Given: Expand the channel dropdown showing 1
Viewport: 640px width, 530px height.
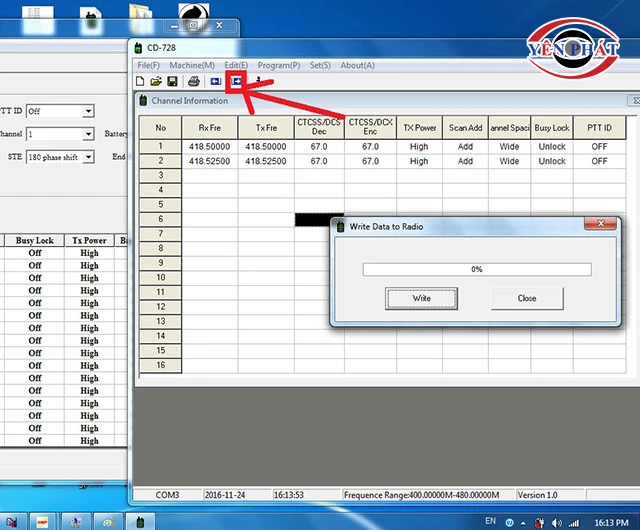Looking at the screenshot, I should click(x=89, y=134).
